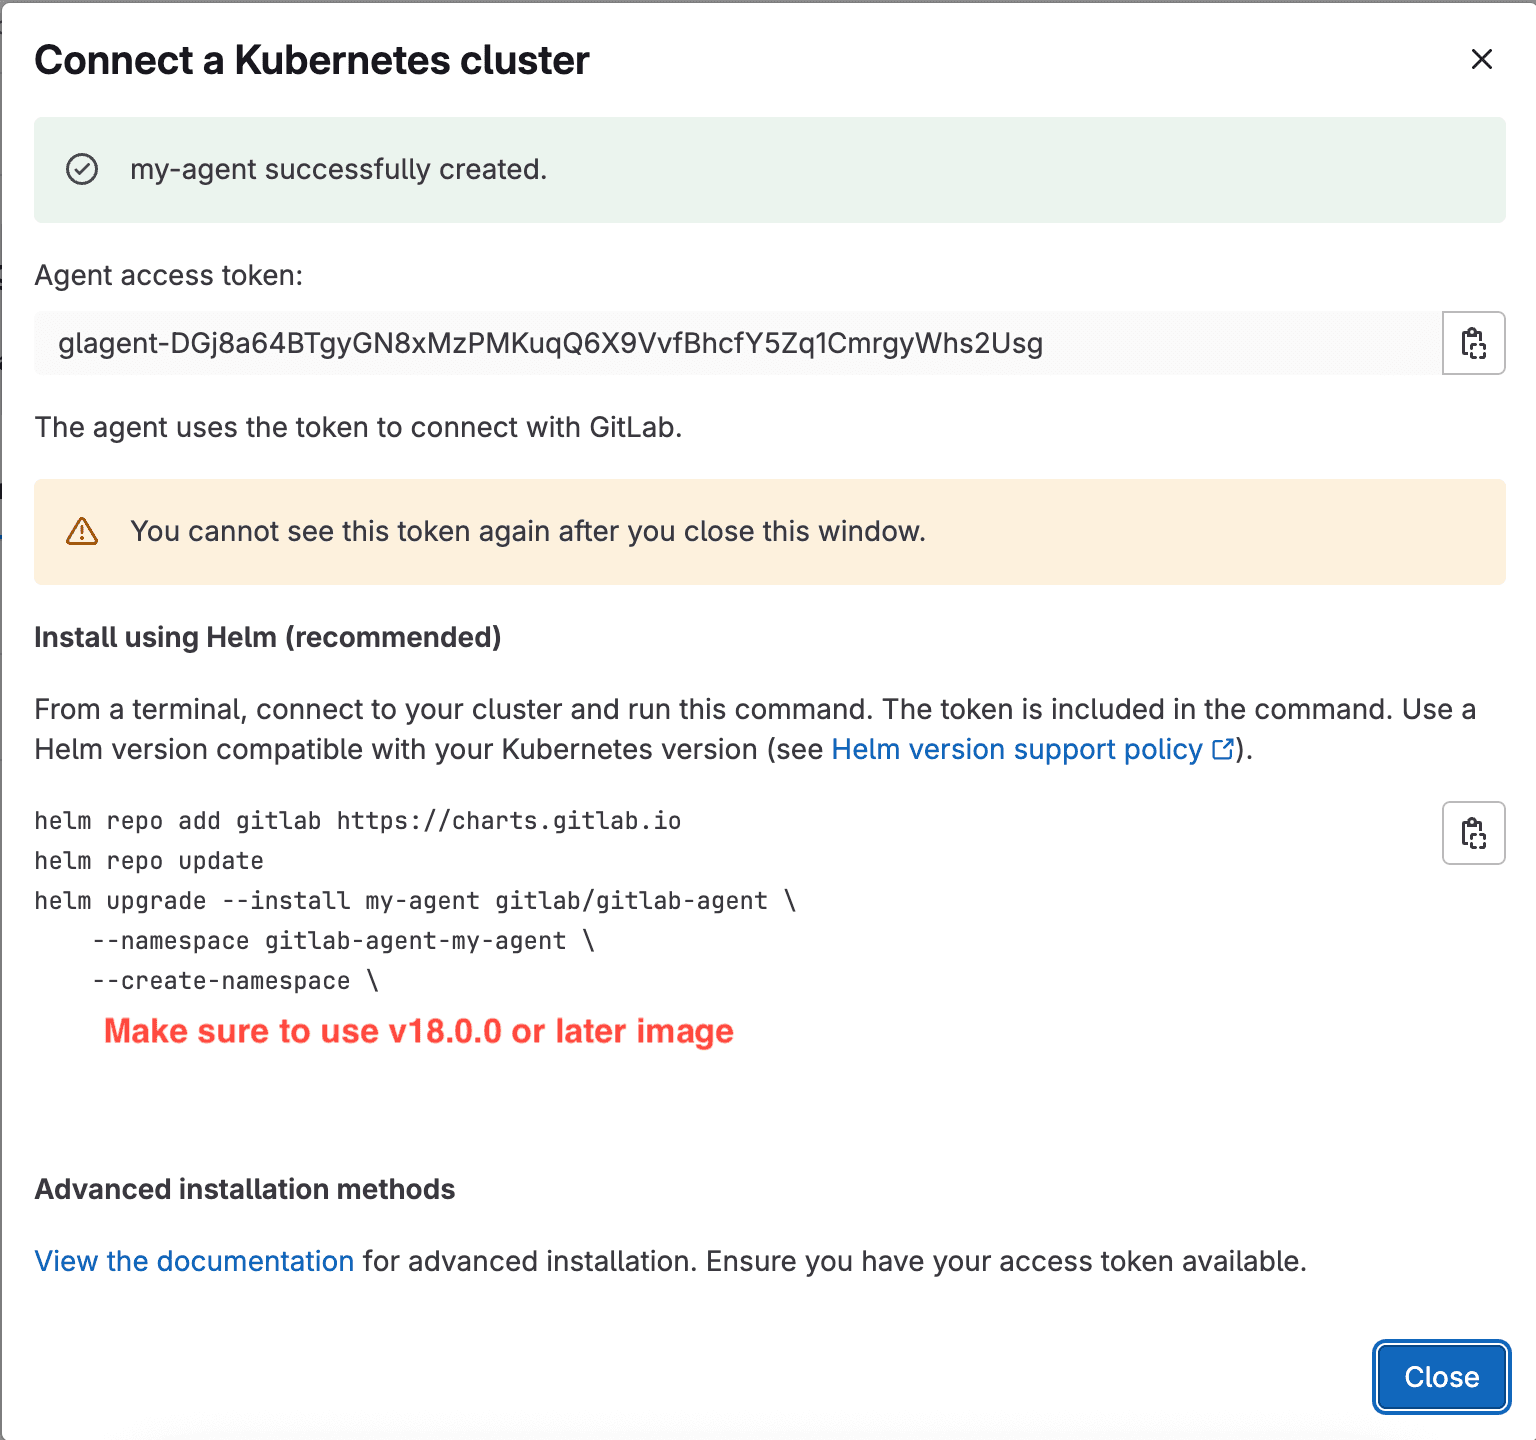Click the clipboard icon beside the code block

point(1473,833)
